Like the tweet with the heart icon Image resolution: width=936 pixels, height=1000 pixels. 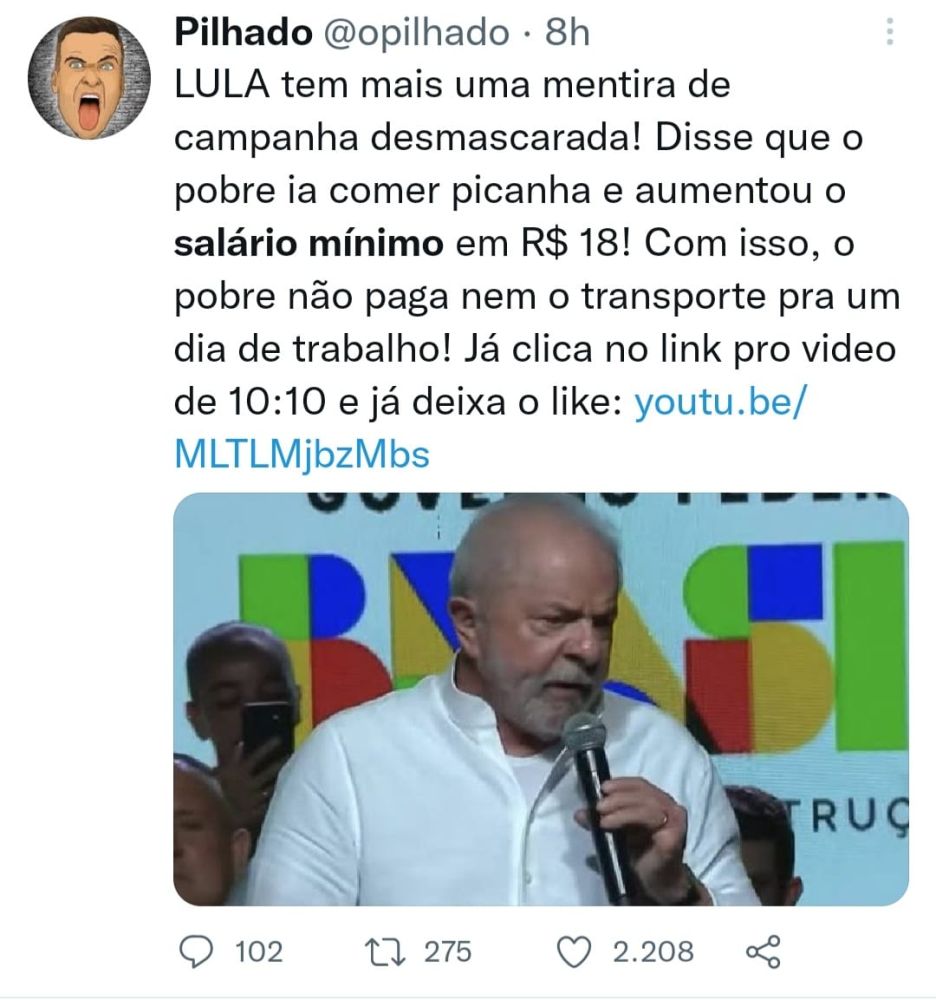(574, 952)
